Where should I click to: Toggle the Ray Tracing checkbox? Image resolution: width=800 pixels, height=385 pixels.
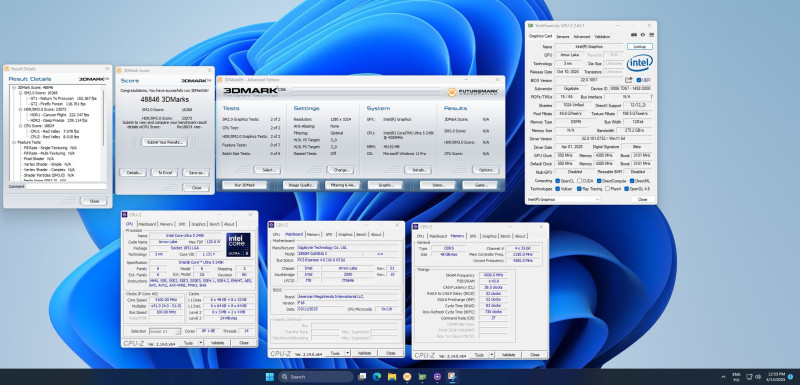point(579,189)
